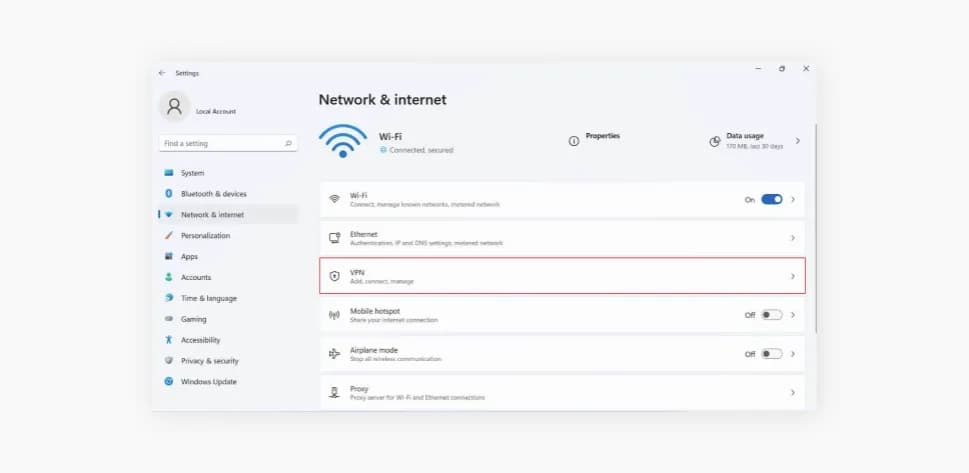Viewport: 969px width, 473px height.
Task: Click the Properties info icon
Action: pyautogui.click(x=573, y=141)
